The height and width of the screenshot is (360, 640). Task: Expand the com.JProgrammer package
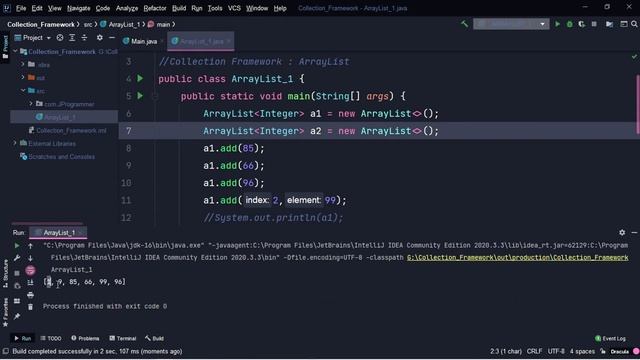(x=31, y=104)
